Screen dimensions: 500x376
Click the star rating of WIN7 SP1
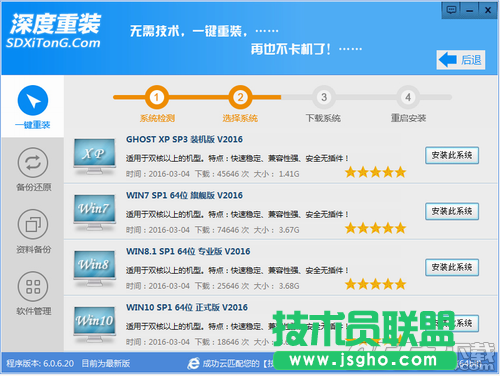pyautogui.click(x=376, y=228)
